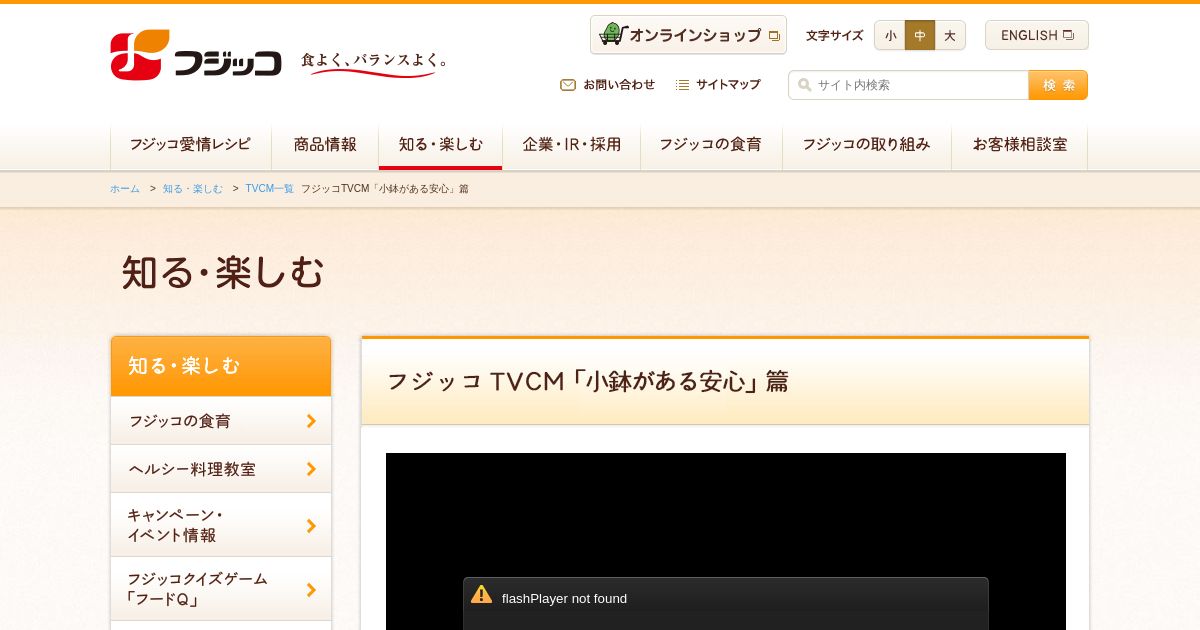Viewport: 1200px width, 630px height.
Task: Open フジッコ愛情レシピ nav tab
Action: point(190,146)
